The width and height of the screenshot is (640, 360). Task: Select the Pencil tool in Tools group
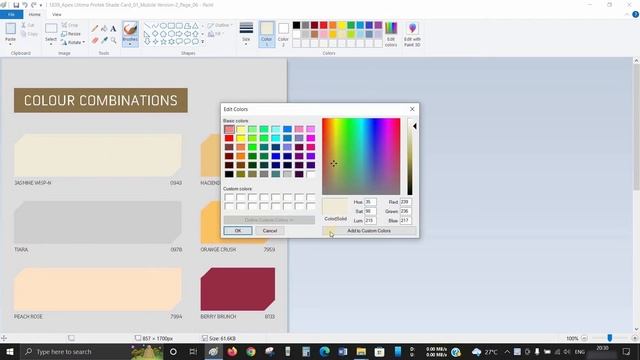click(x=95, y=29)
